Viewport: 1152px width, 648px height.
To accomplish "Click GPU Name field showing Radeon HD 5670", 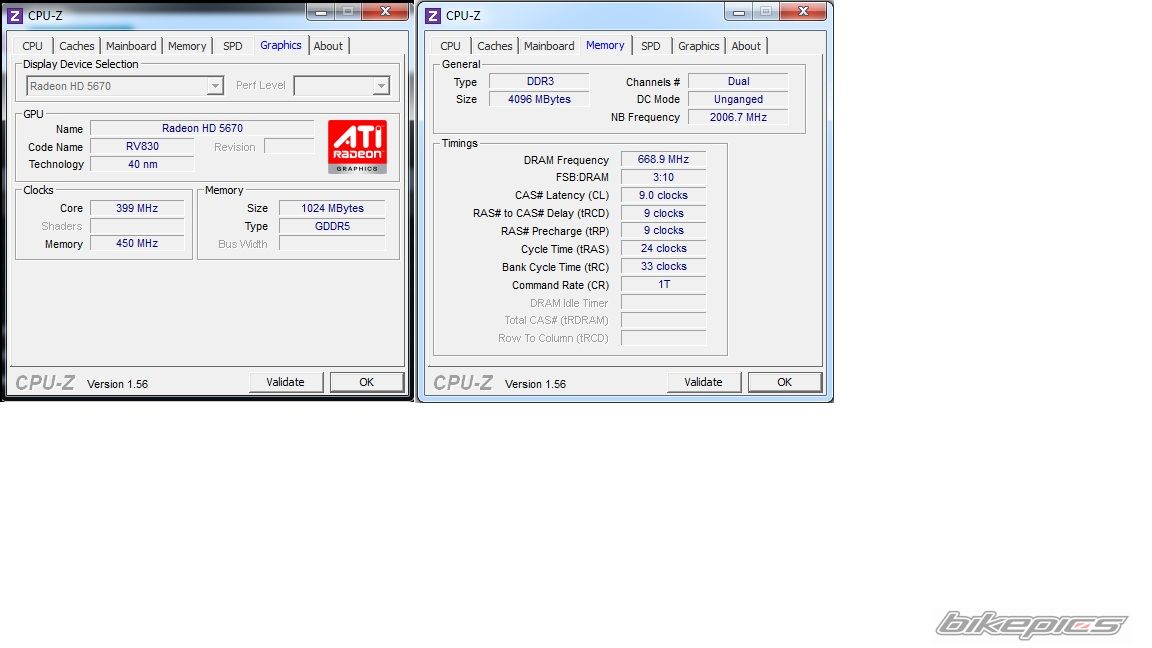I will click(202, 129).
